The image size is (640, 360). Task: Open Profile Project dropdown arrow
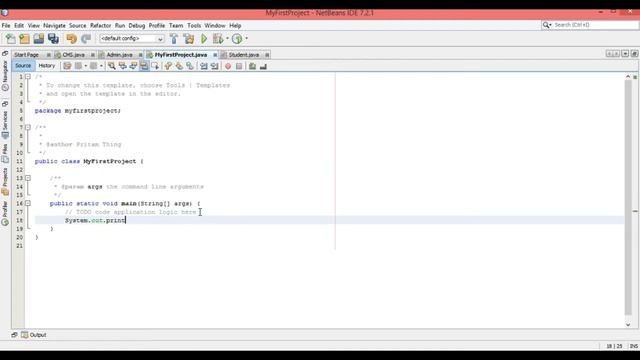pyautogui.click(x=247, y=39)
